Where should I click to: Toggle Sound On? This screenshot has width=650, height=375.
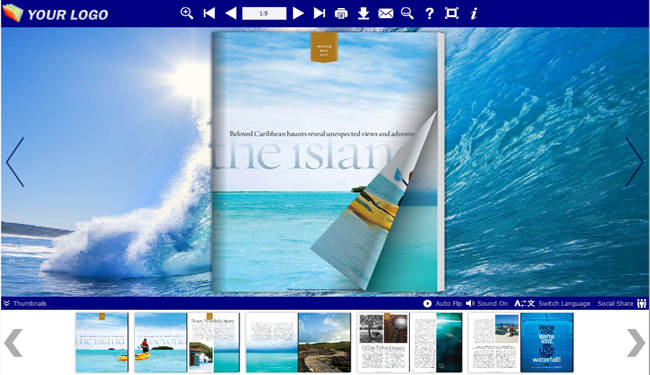487,303
